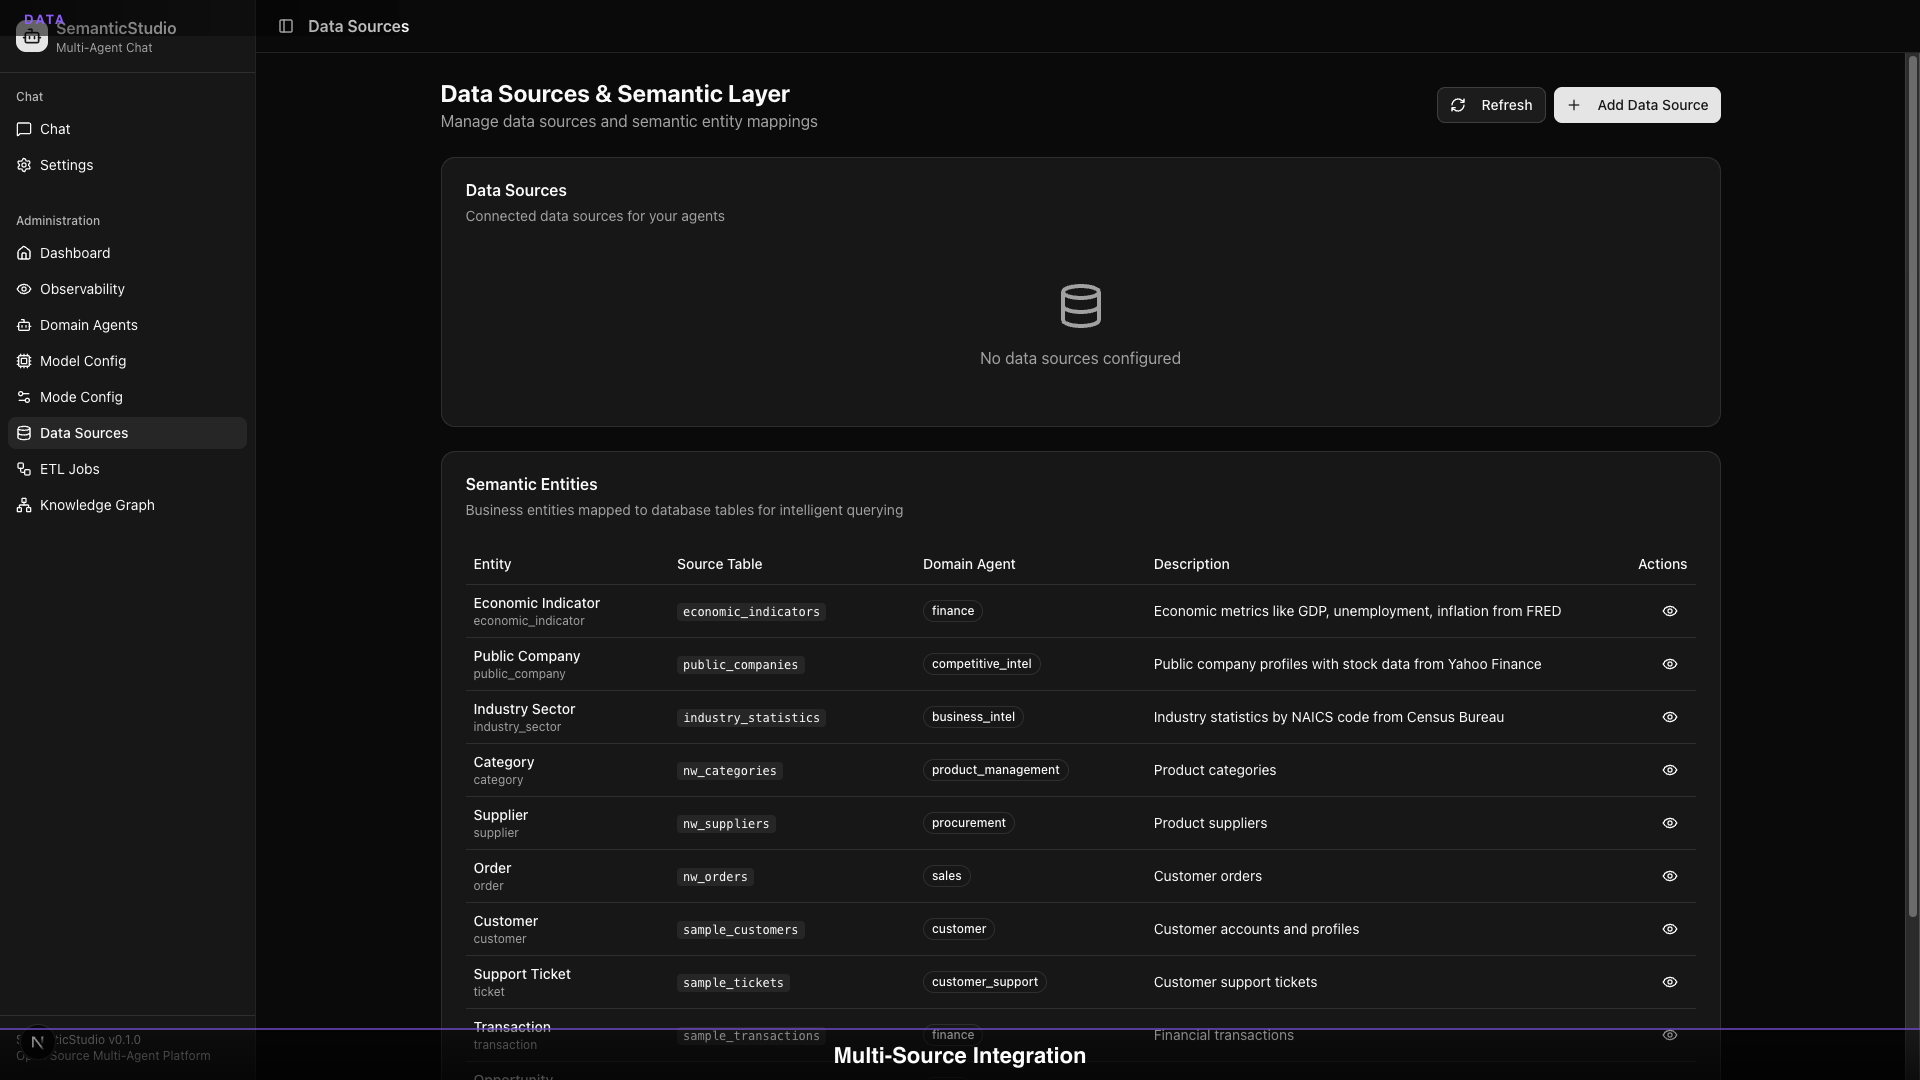
Task: Show details for the Customer entity
Action: click(x=1669, y=929)
